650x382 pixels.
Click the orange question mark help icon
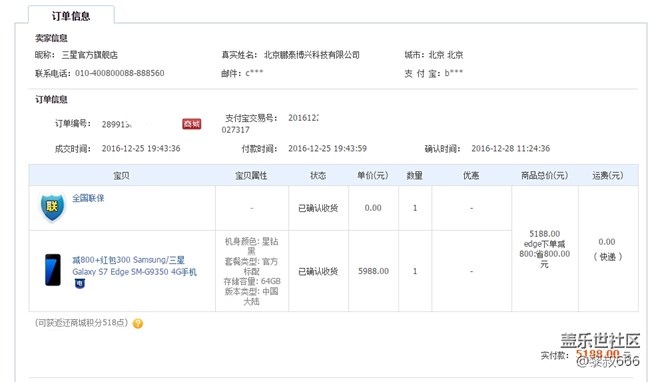click(138, 324)
